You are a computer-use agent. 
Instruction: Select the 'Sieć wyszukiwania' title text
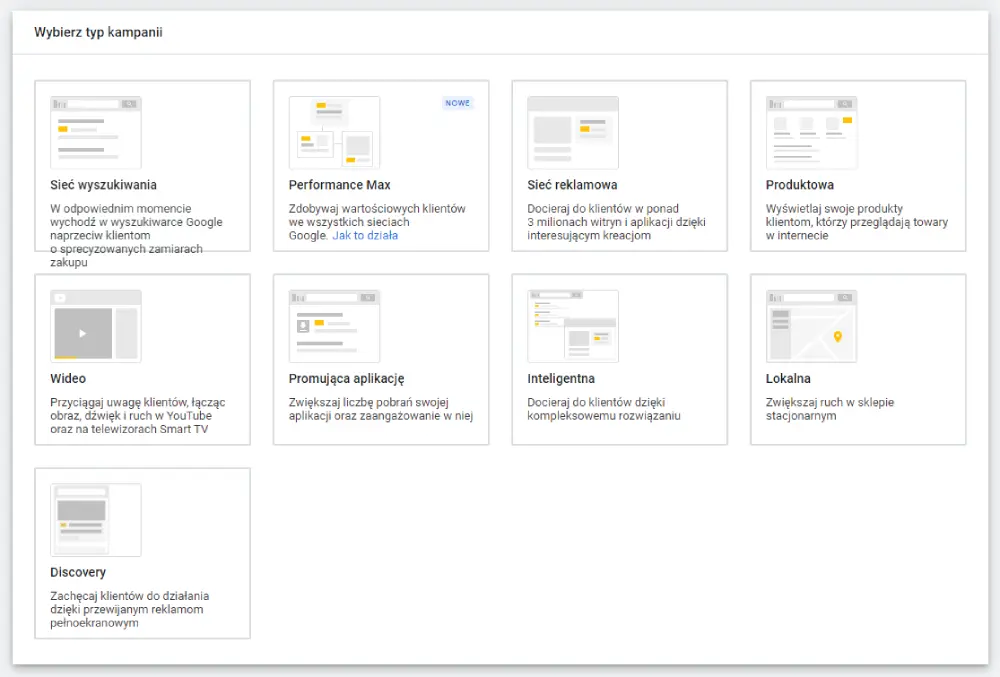tap(103, 185)
